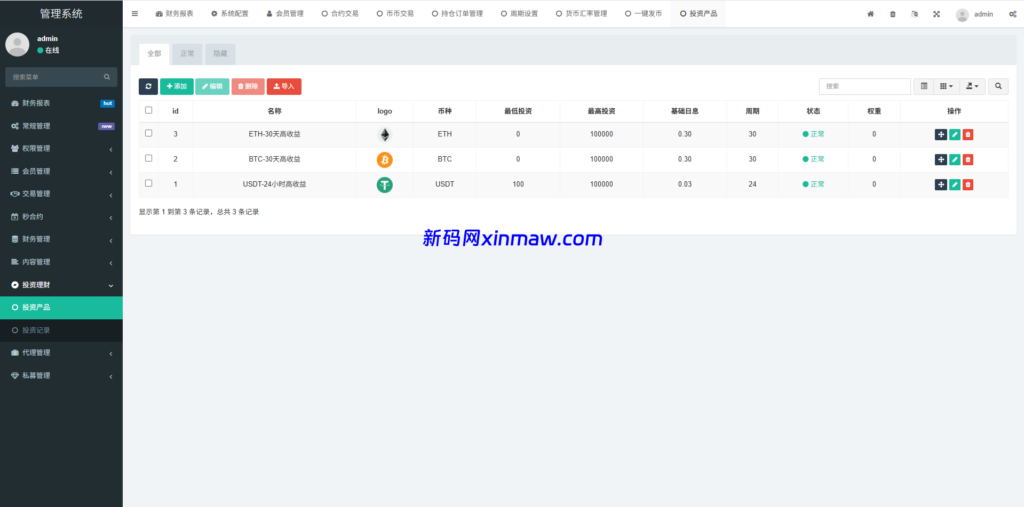Click the refresh table button
Screen dimensions: 1024x507
click(148, 86)
